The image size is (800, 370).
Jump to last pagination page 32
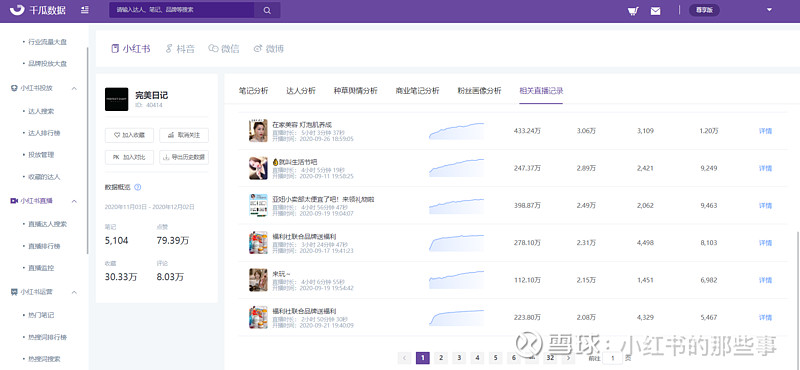click(x=549, y=358)
